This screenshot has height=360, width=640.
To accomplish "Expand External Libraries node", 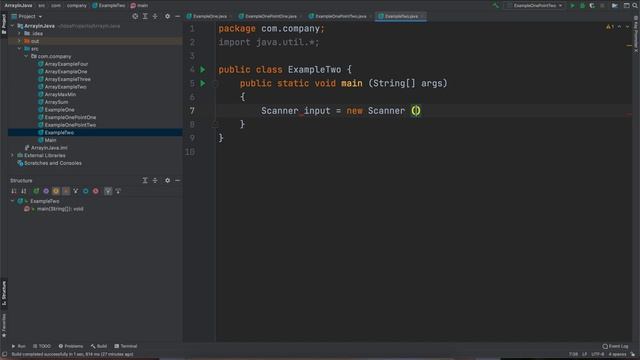I will tap(13, 156).
